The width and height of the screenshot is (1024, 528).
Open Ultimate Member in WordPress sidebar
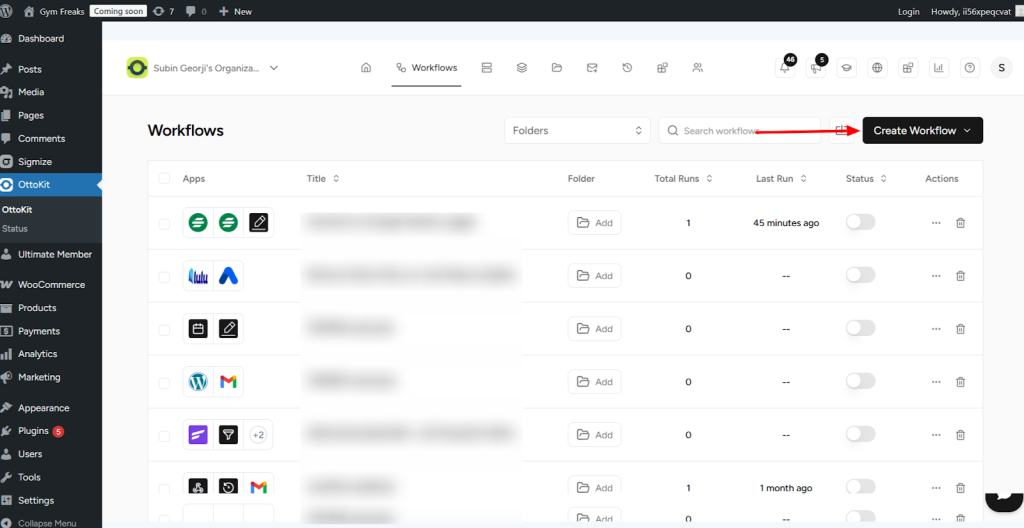pyautogui.click(x=54, y=254)
